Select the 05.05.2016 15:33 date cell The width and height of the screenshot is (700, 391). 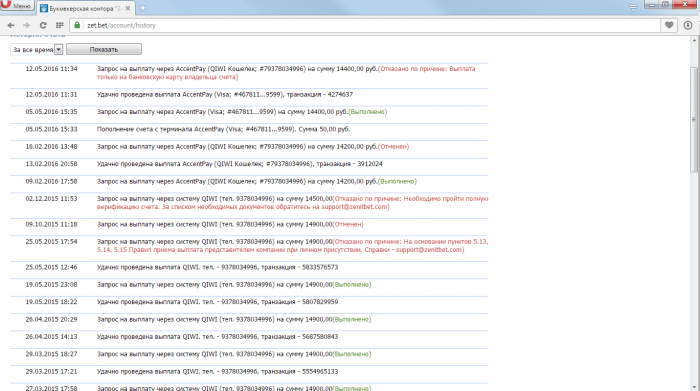coord(51,129)
